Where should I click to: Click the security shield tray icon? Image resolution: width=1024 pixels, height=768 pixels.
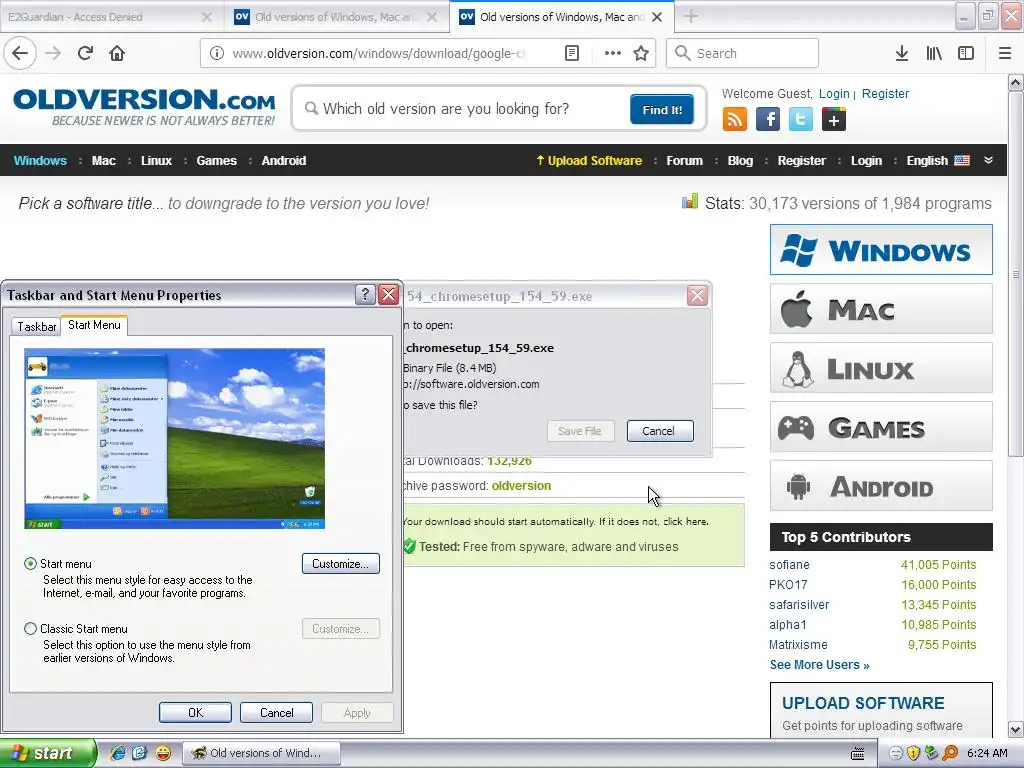tap(914, 753)
